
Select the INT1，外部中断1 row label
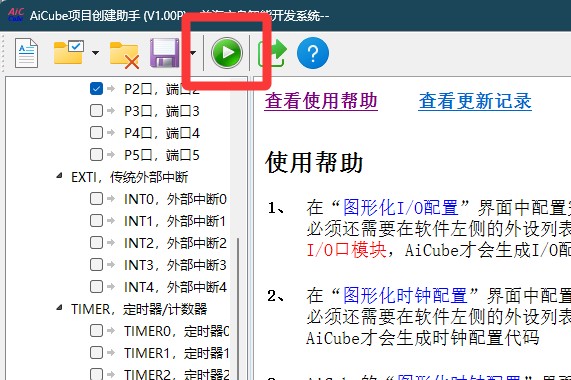[x=175, y=221]
